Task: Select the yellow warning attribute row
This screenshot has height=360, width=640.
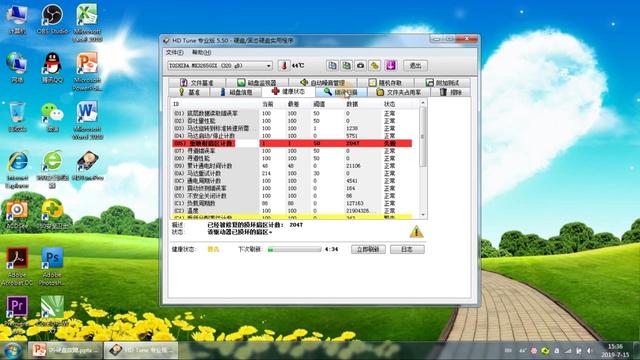Action: tap(292, 217)
